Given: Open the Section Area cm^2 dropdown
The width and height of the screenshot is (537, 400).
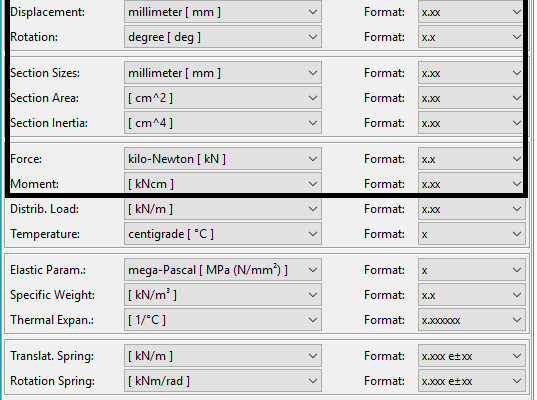Looking at the screenshot, I should tap(223, 98).
